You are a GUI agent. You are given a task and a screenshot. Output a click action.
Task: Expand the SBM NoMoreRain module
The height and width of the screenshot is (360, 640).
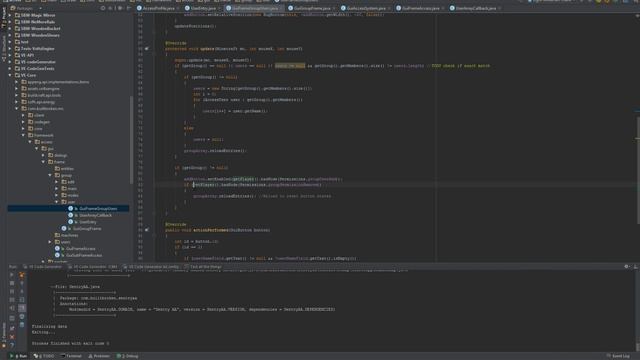pyautogui.click(x=10, y=22)
